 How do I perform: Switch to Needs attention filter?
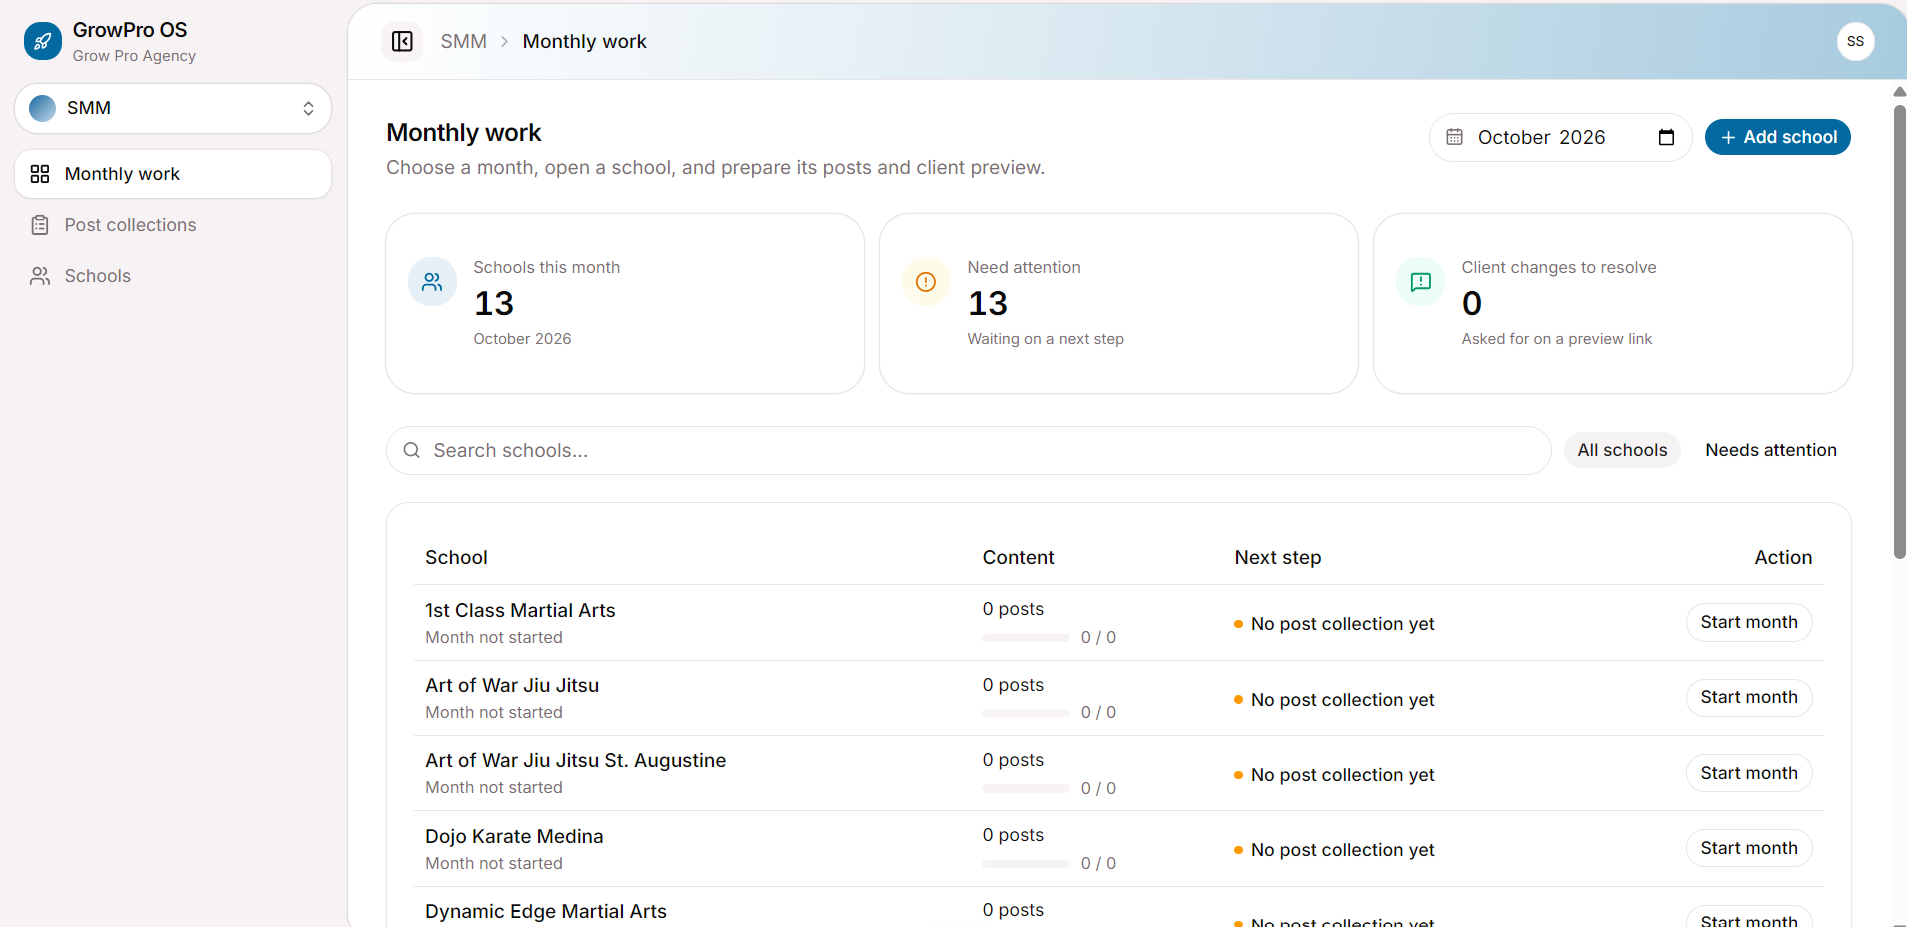(x=1771, y=450)
